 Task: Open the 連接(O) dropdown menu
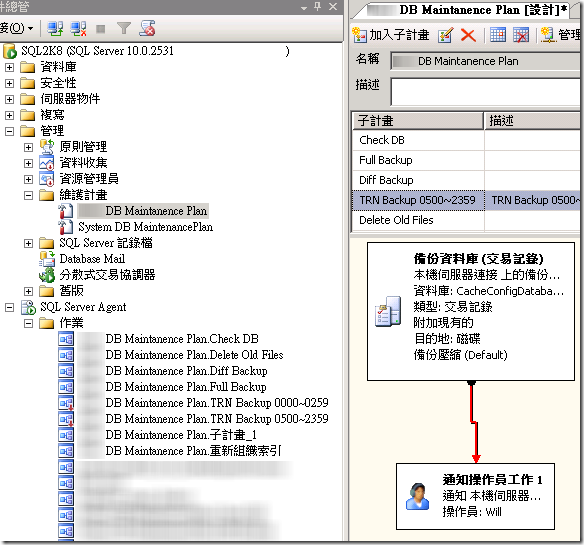16,28
